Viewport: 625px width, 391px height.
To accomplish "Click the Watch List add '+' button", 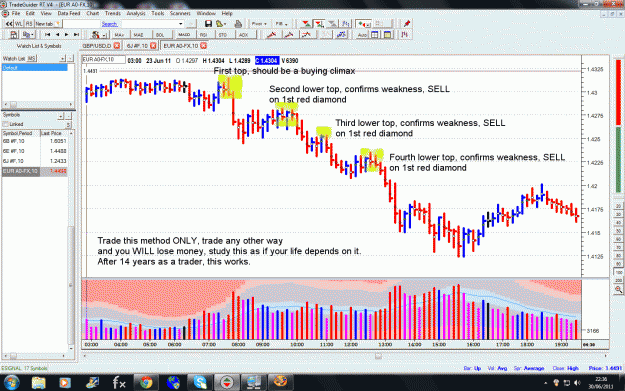I will 62,59.
